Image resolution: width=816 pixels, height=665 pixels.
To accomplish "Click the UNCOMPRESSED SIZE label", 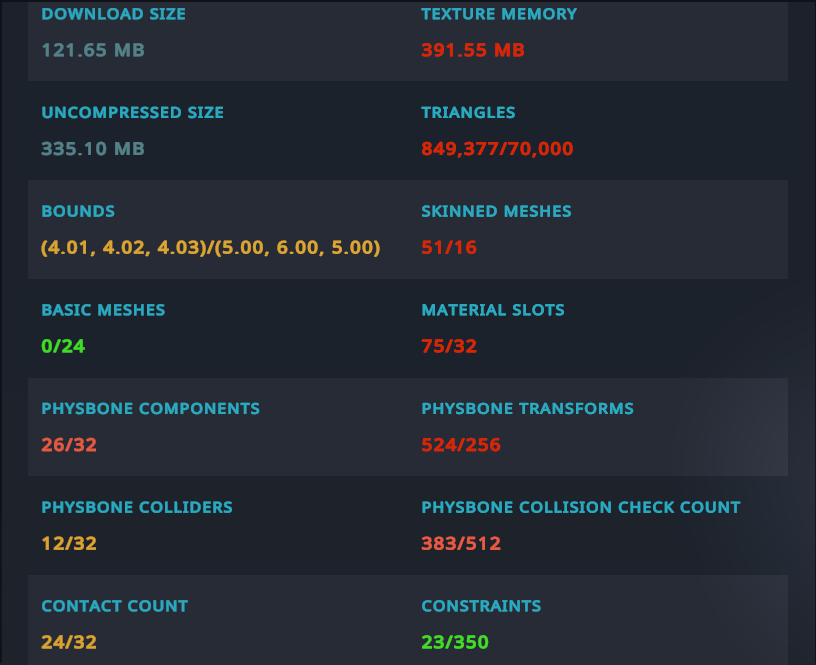I will tap(132, 112).
